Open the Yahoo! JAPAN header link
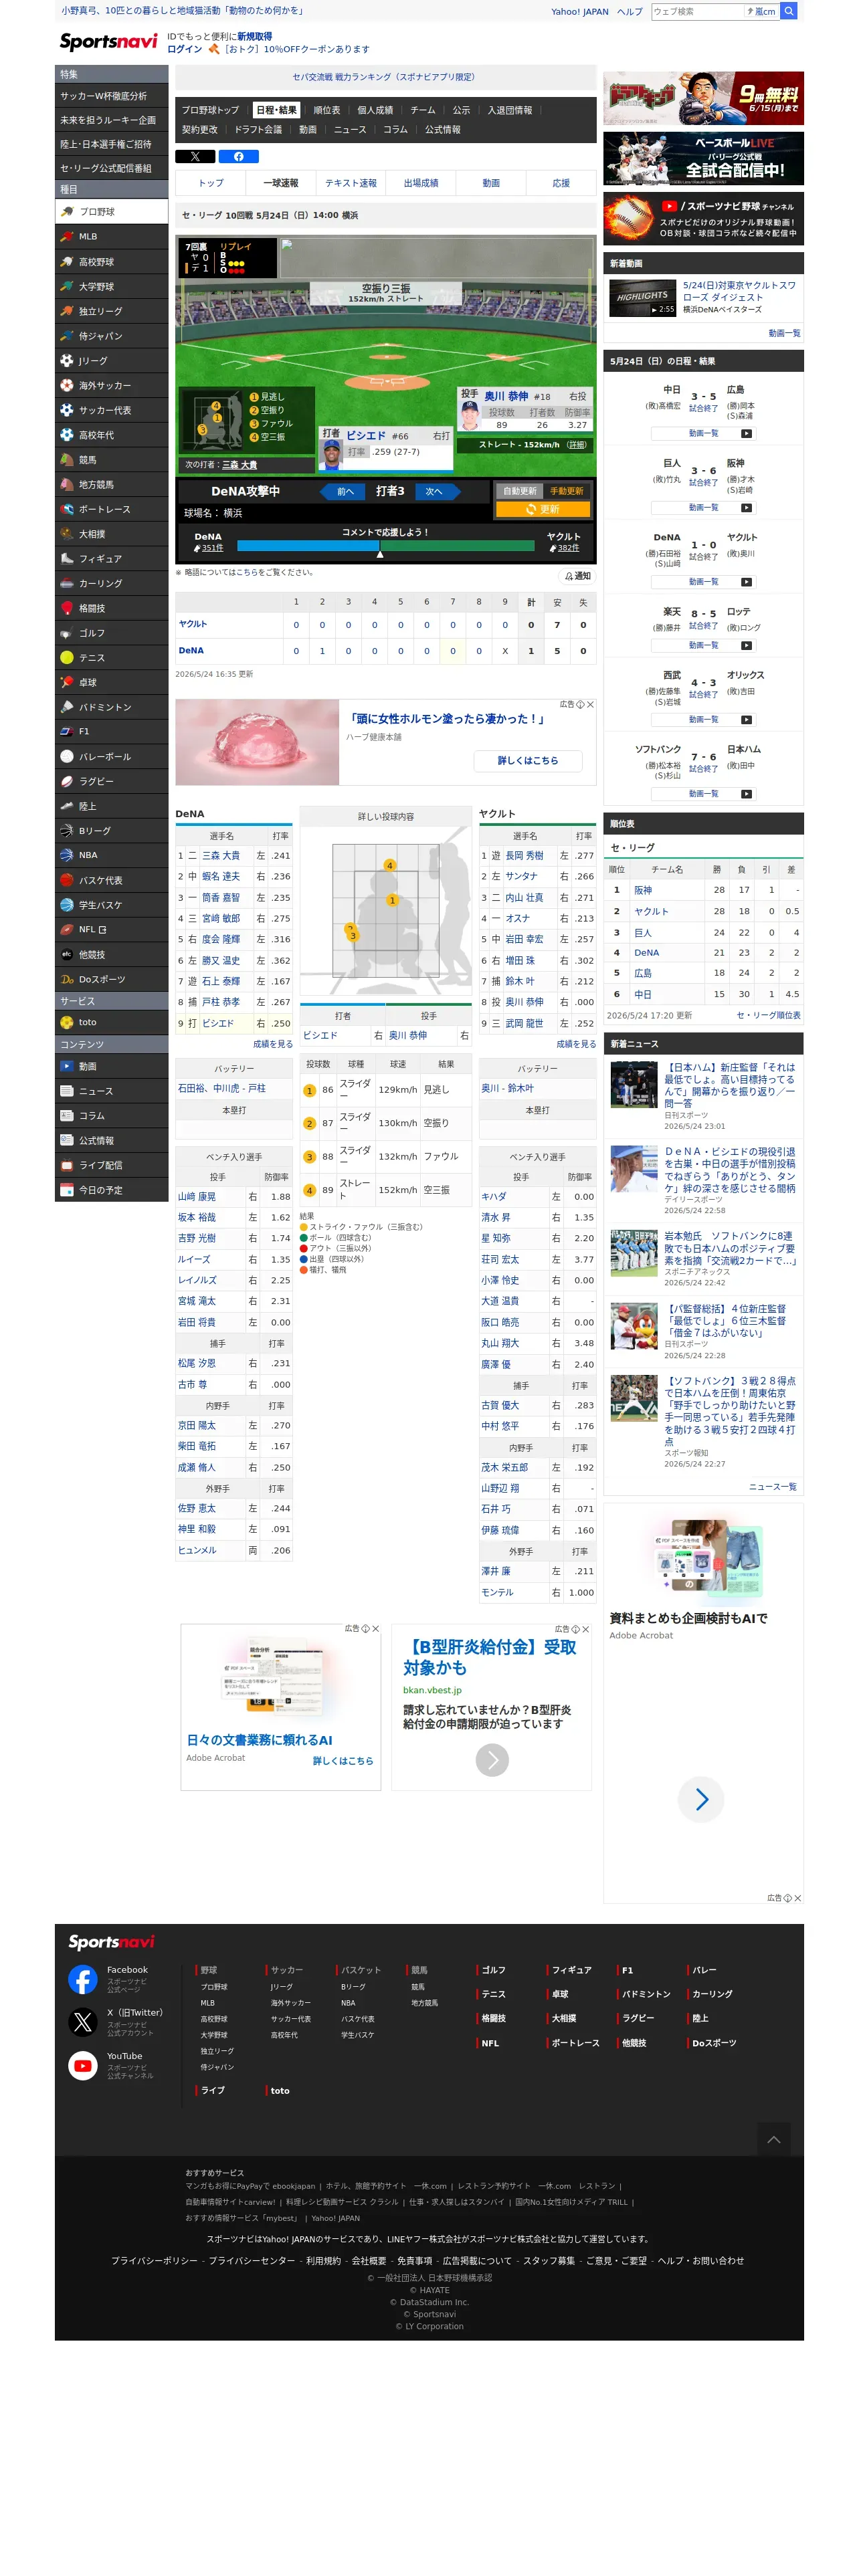Screen dimensions: 859x2576 (580, 12)
